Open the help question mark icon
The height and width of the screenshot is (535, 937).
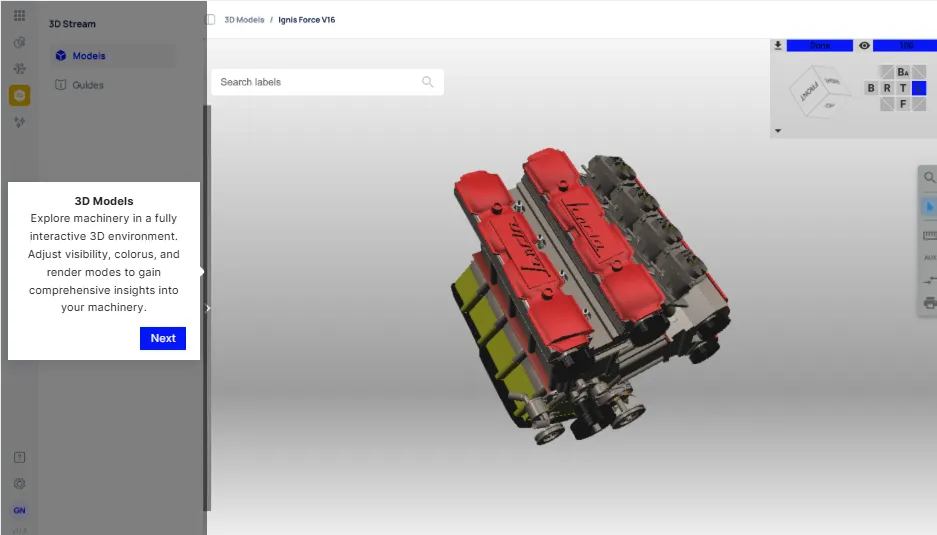[19, 457]
